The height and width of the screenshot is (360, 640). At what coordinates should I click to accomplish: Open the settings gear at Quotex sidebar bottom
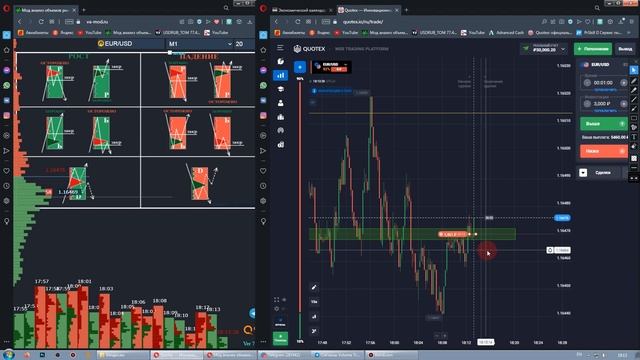pyautogui.click(x=276, y=309)
